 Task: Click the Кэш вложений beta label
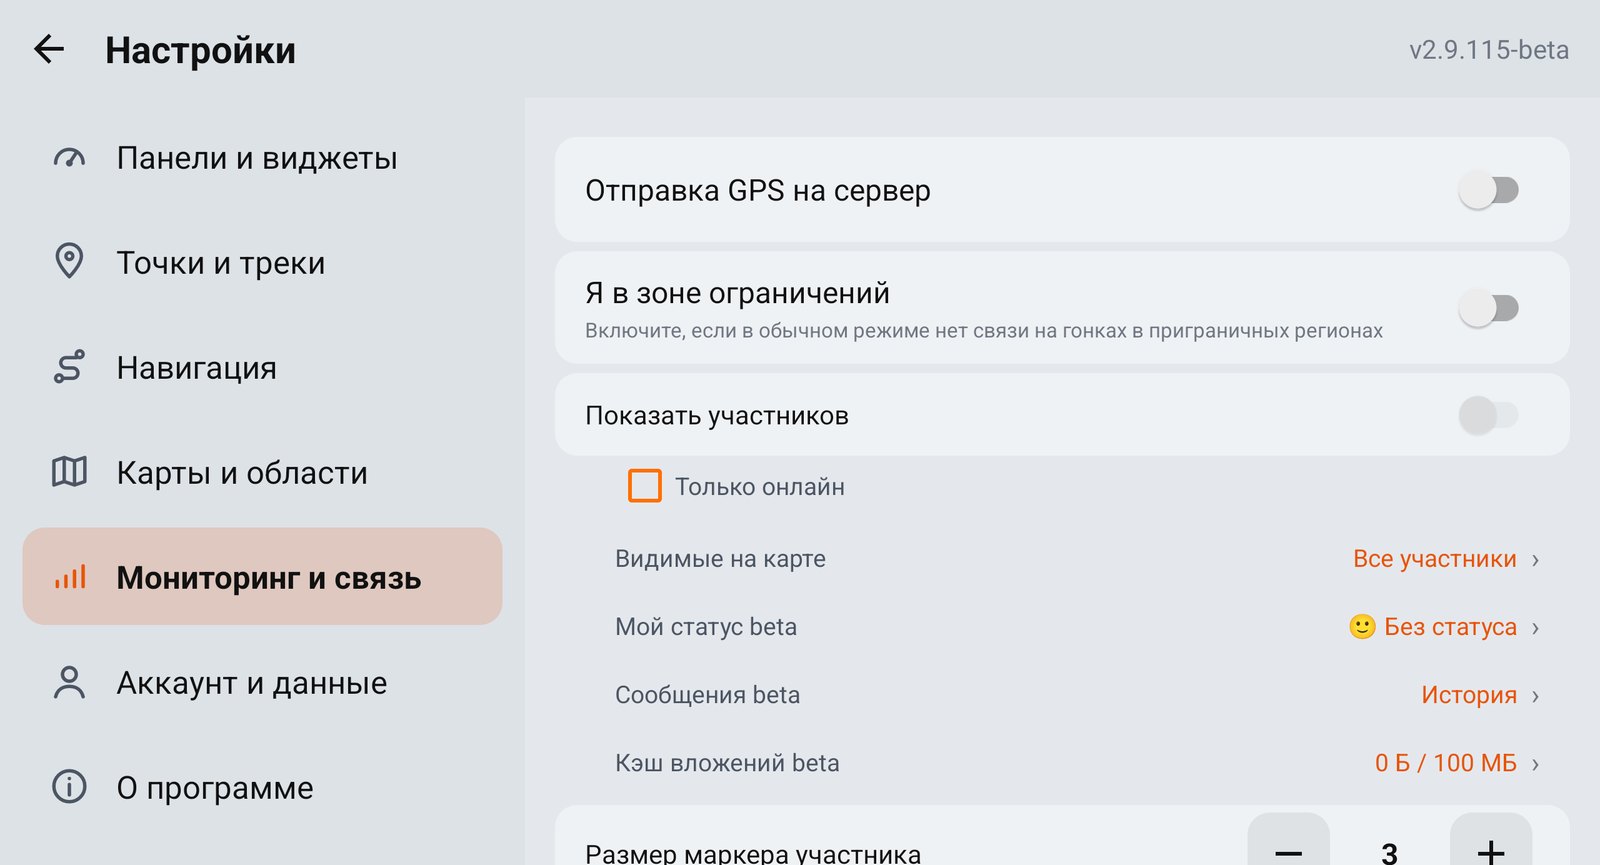727,763
